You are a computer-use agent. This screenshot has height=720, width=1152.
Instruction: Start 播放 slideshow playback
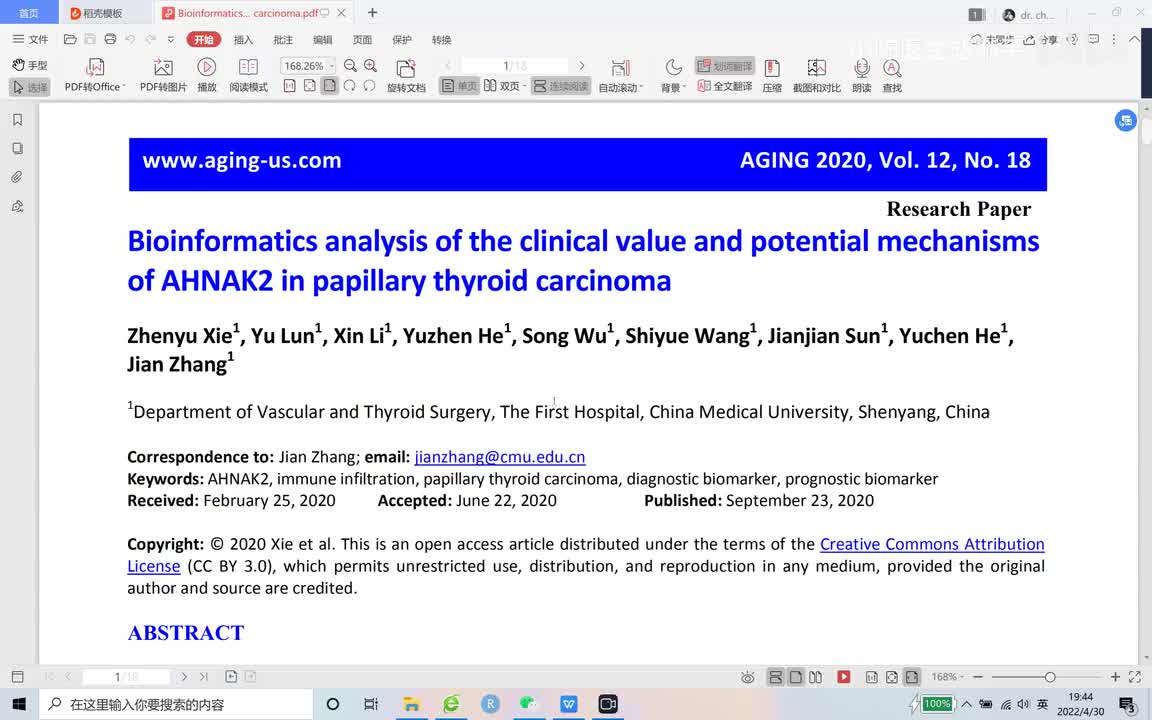[x=206, y=75]
